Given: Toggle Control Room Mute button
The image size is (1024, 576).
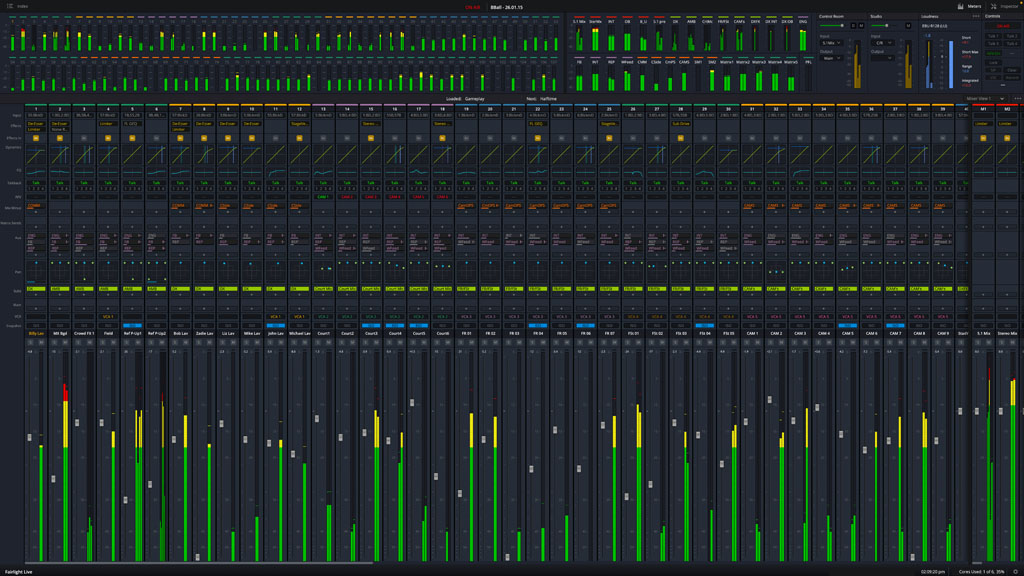Looking at the screenshot, I should [861, 25].
